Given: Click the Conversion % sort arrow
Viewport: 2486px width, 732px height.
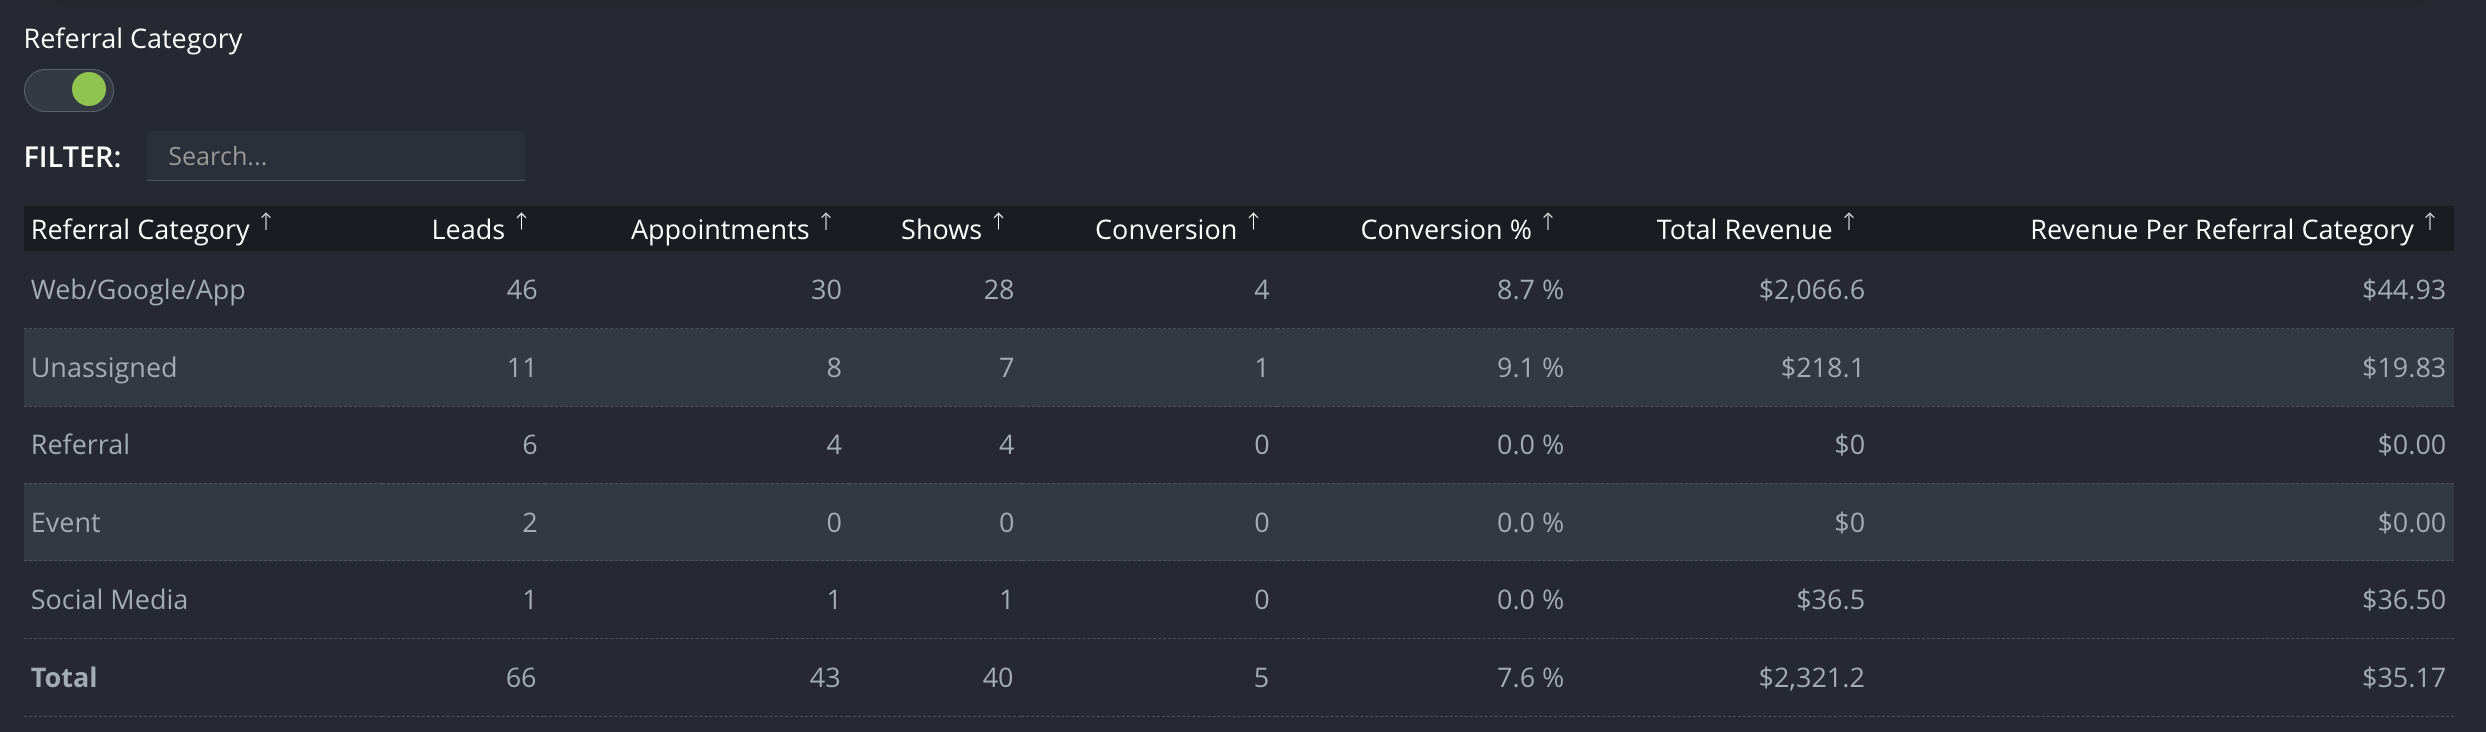Looking at the screenshot, I should pyautogui.click(x=1548, y=221).
